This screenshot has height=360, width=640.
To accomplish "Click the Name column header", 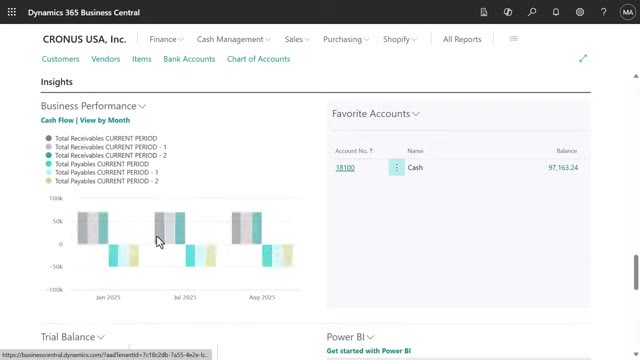I will tap(415, 151).
